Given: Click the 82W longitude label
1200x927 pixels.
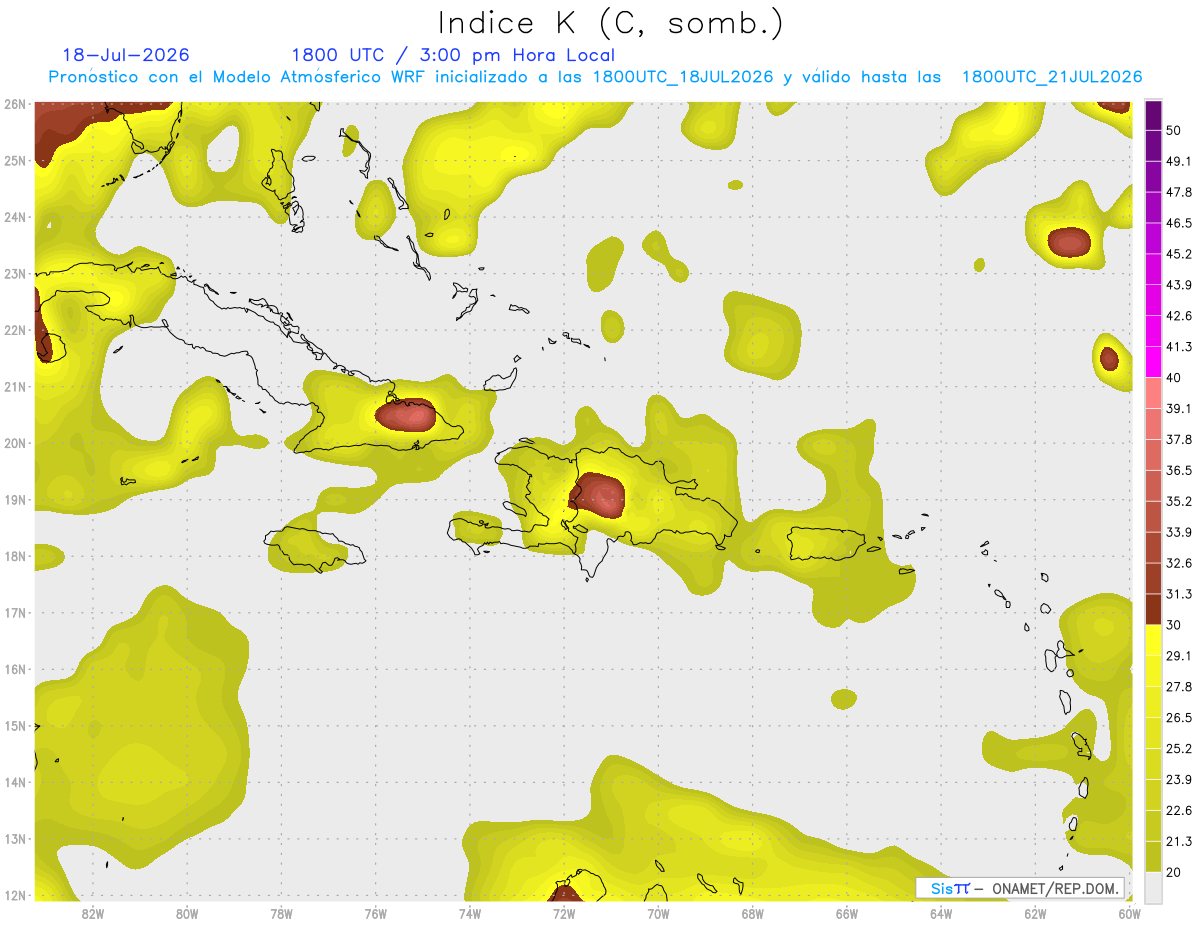Looking at the screenshot, I should 93,913.
